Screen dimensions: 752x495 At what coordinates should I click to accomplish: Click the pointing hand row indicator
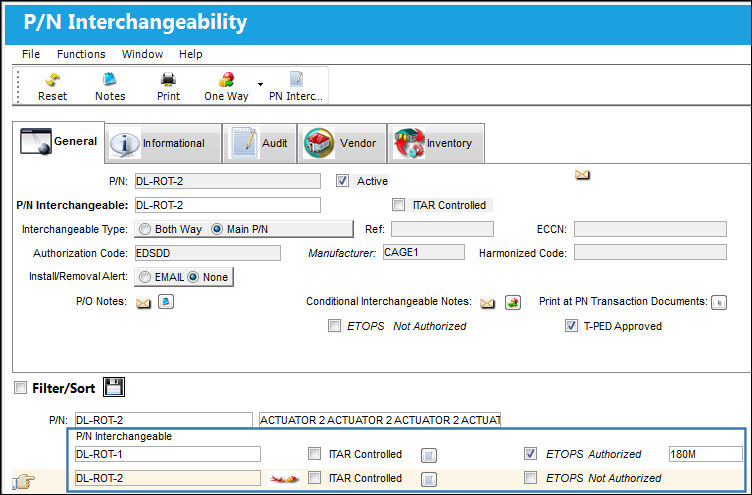[24, 481]
